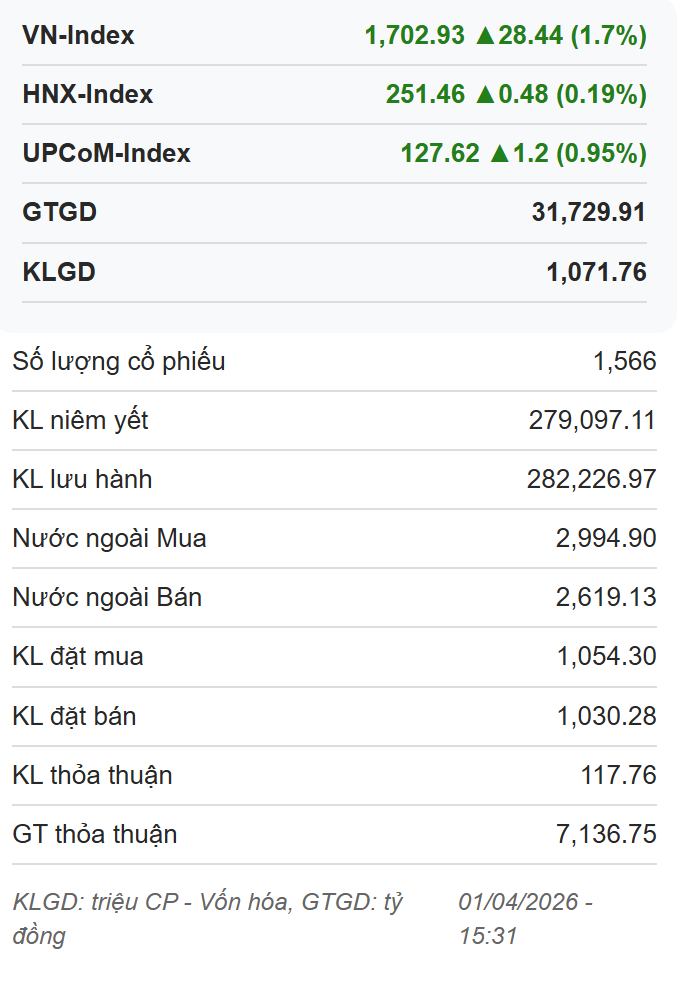Image resolution: width=686 pixels, height=1004 pixels.
Task: Click the green up arrow beside VN-Index change
Action: point(485,36)
